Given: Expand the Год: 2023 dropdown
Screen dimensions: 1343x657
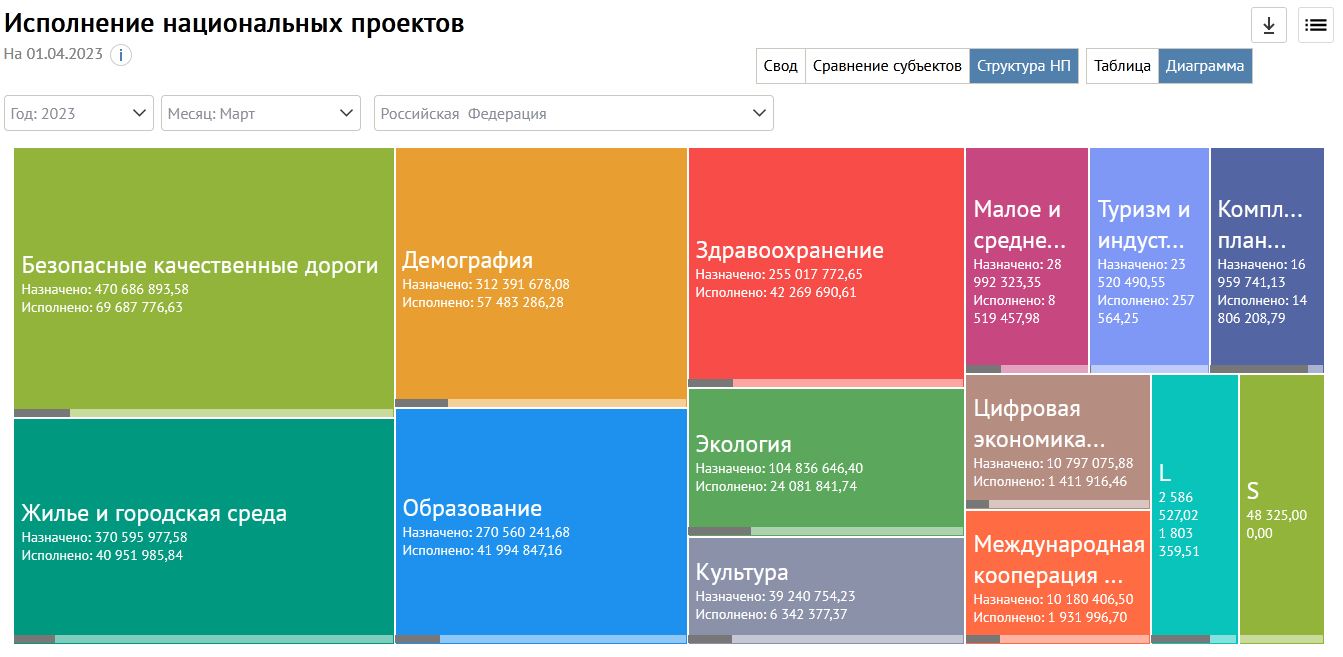Looking at the screenshot, I should coord(79,113).
